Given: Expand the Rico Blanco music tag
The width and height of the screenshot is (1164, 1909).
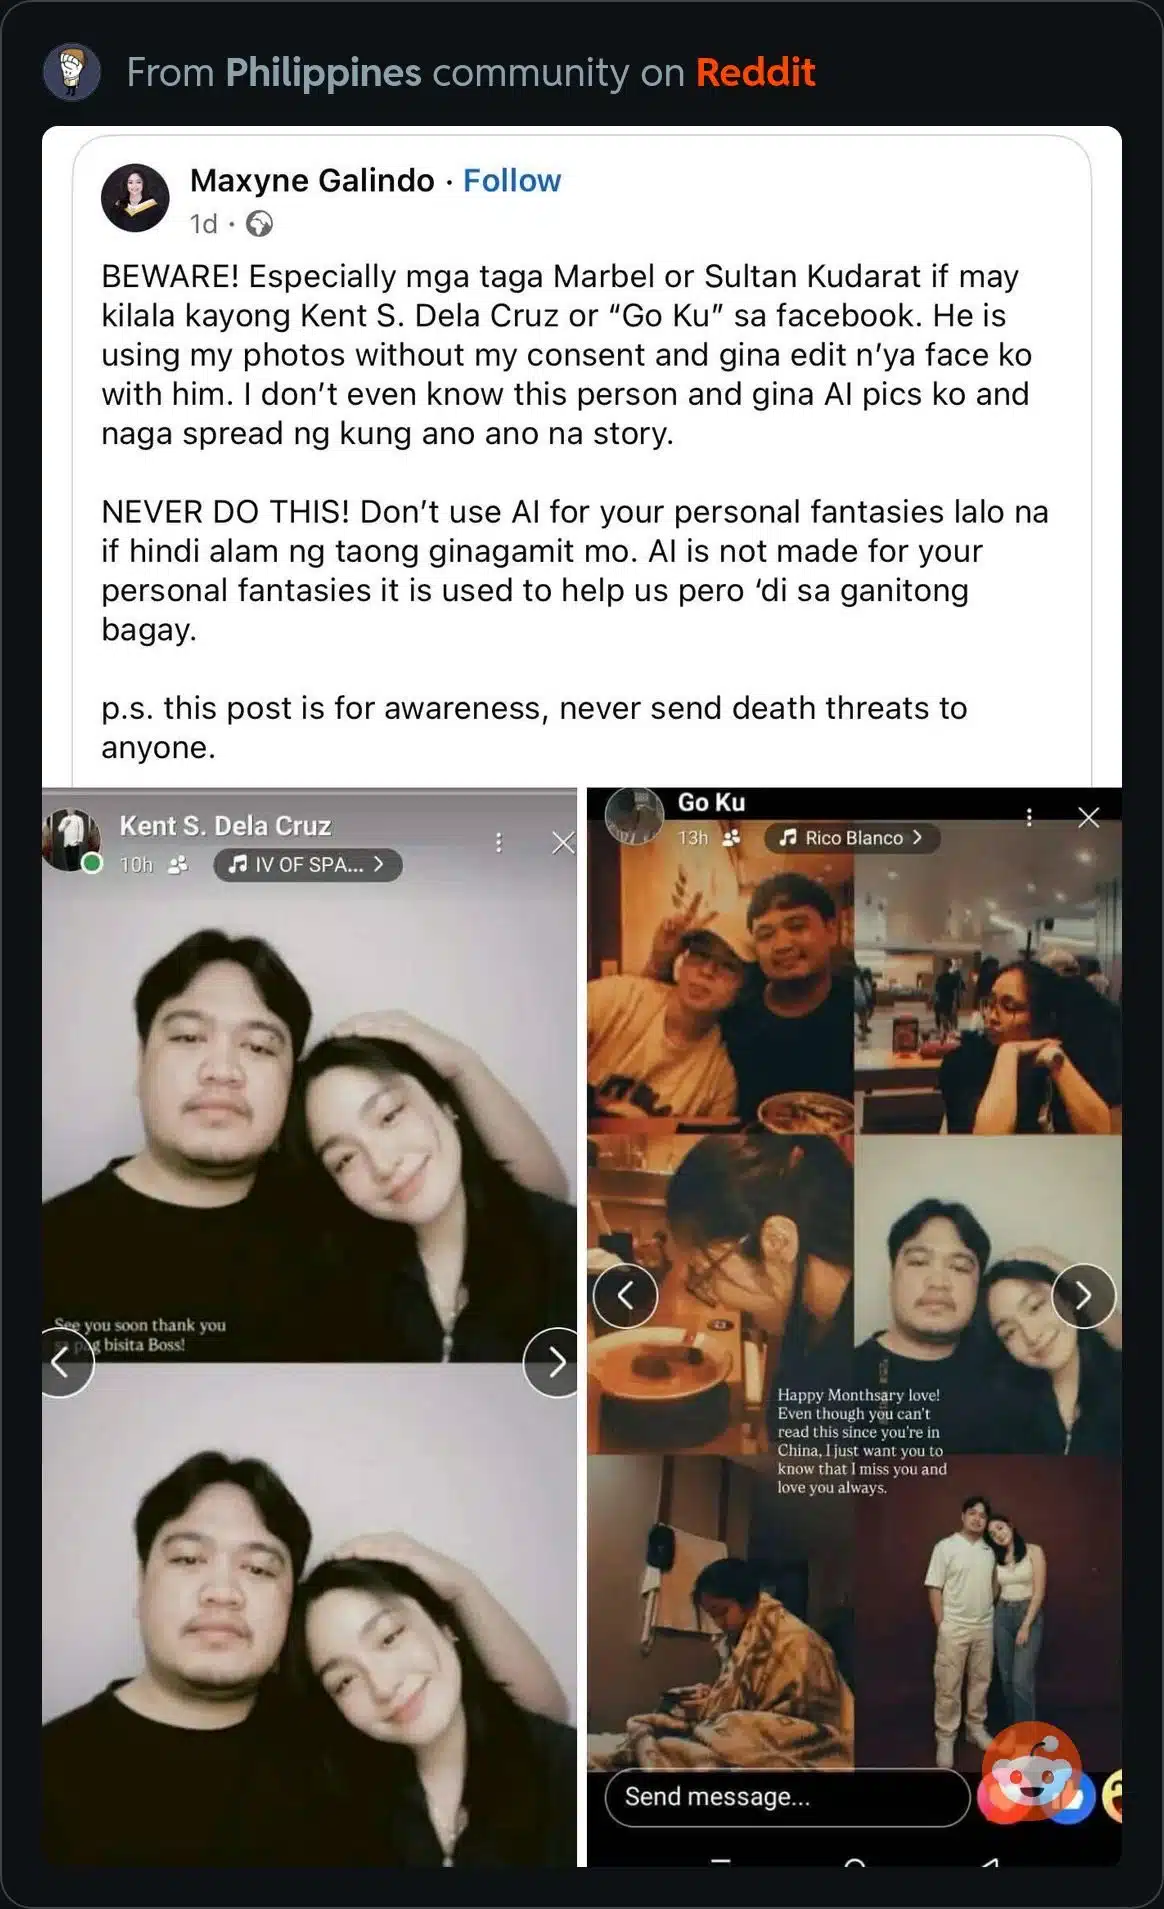Looking at the screenshot, I should [x=852, y=837].
